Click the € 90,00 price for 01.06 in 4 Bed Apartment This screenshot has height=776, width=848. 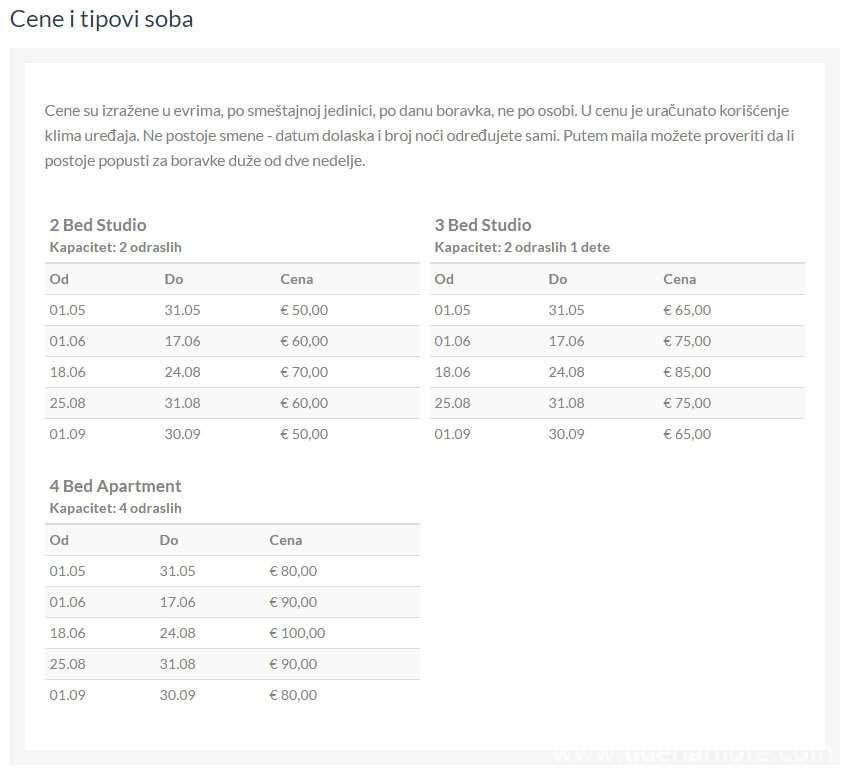pyautogui.click(x=293, y=602)
